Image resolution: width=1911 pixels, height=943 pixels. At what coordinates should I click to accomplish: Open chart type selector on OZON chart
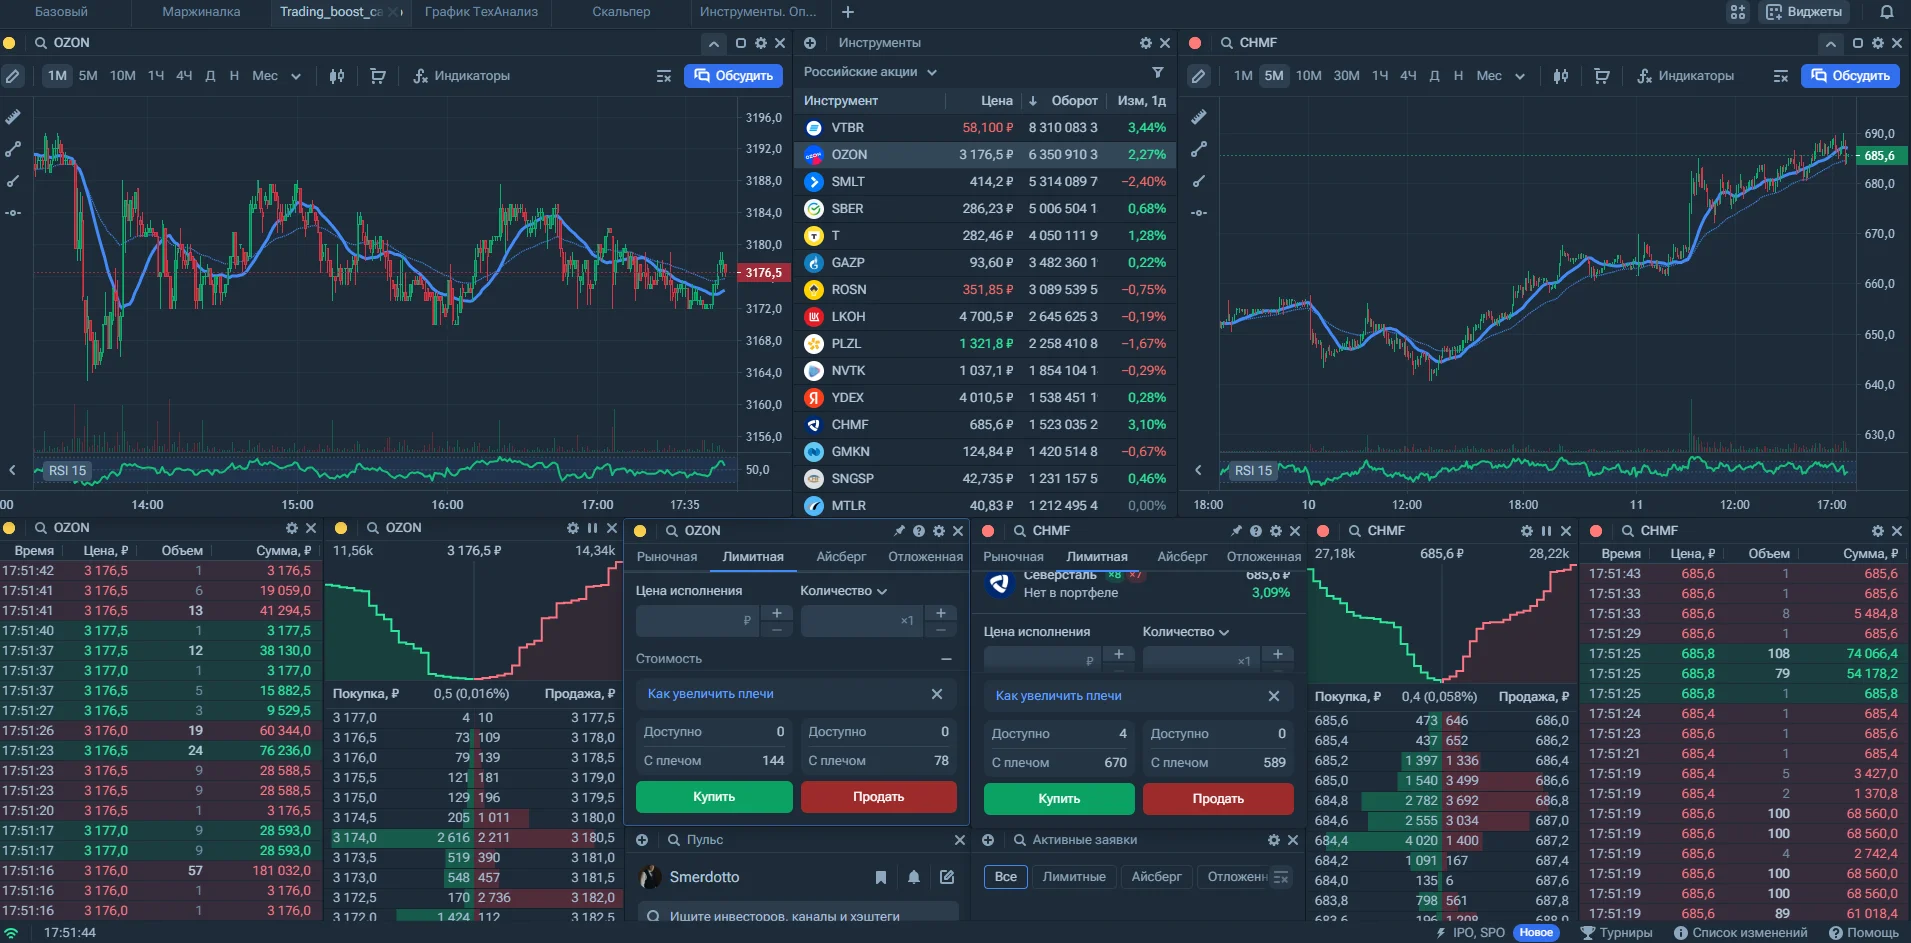click(337, 76)
